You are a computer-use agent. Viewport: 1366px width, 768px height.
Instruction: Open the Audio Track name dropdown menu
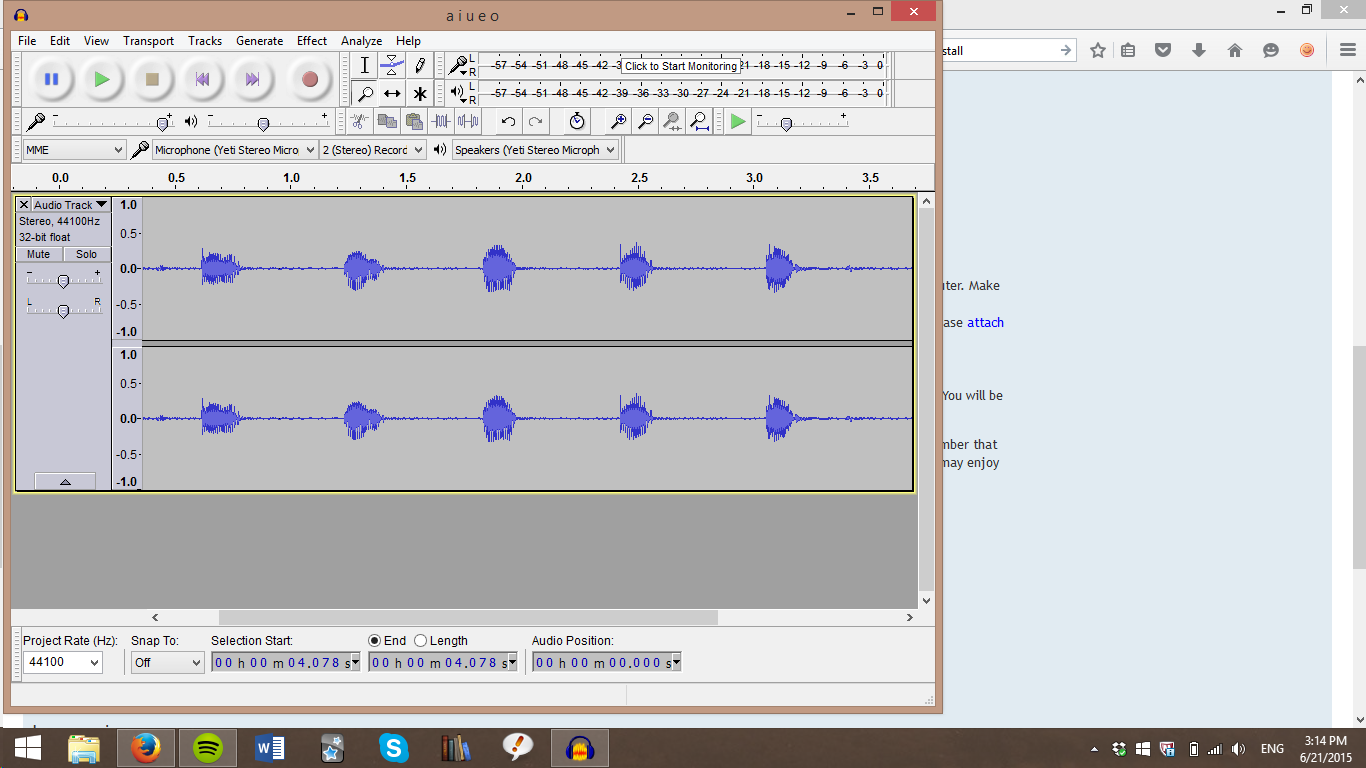pos(70,205)
